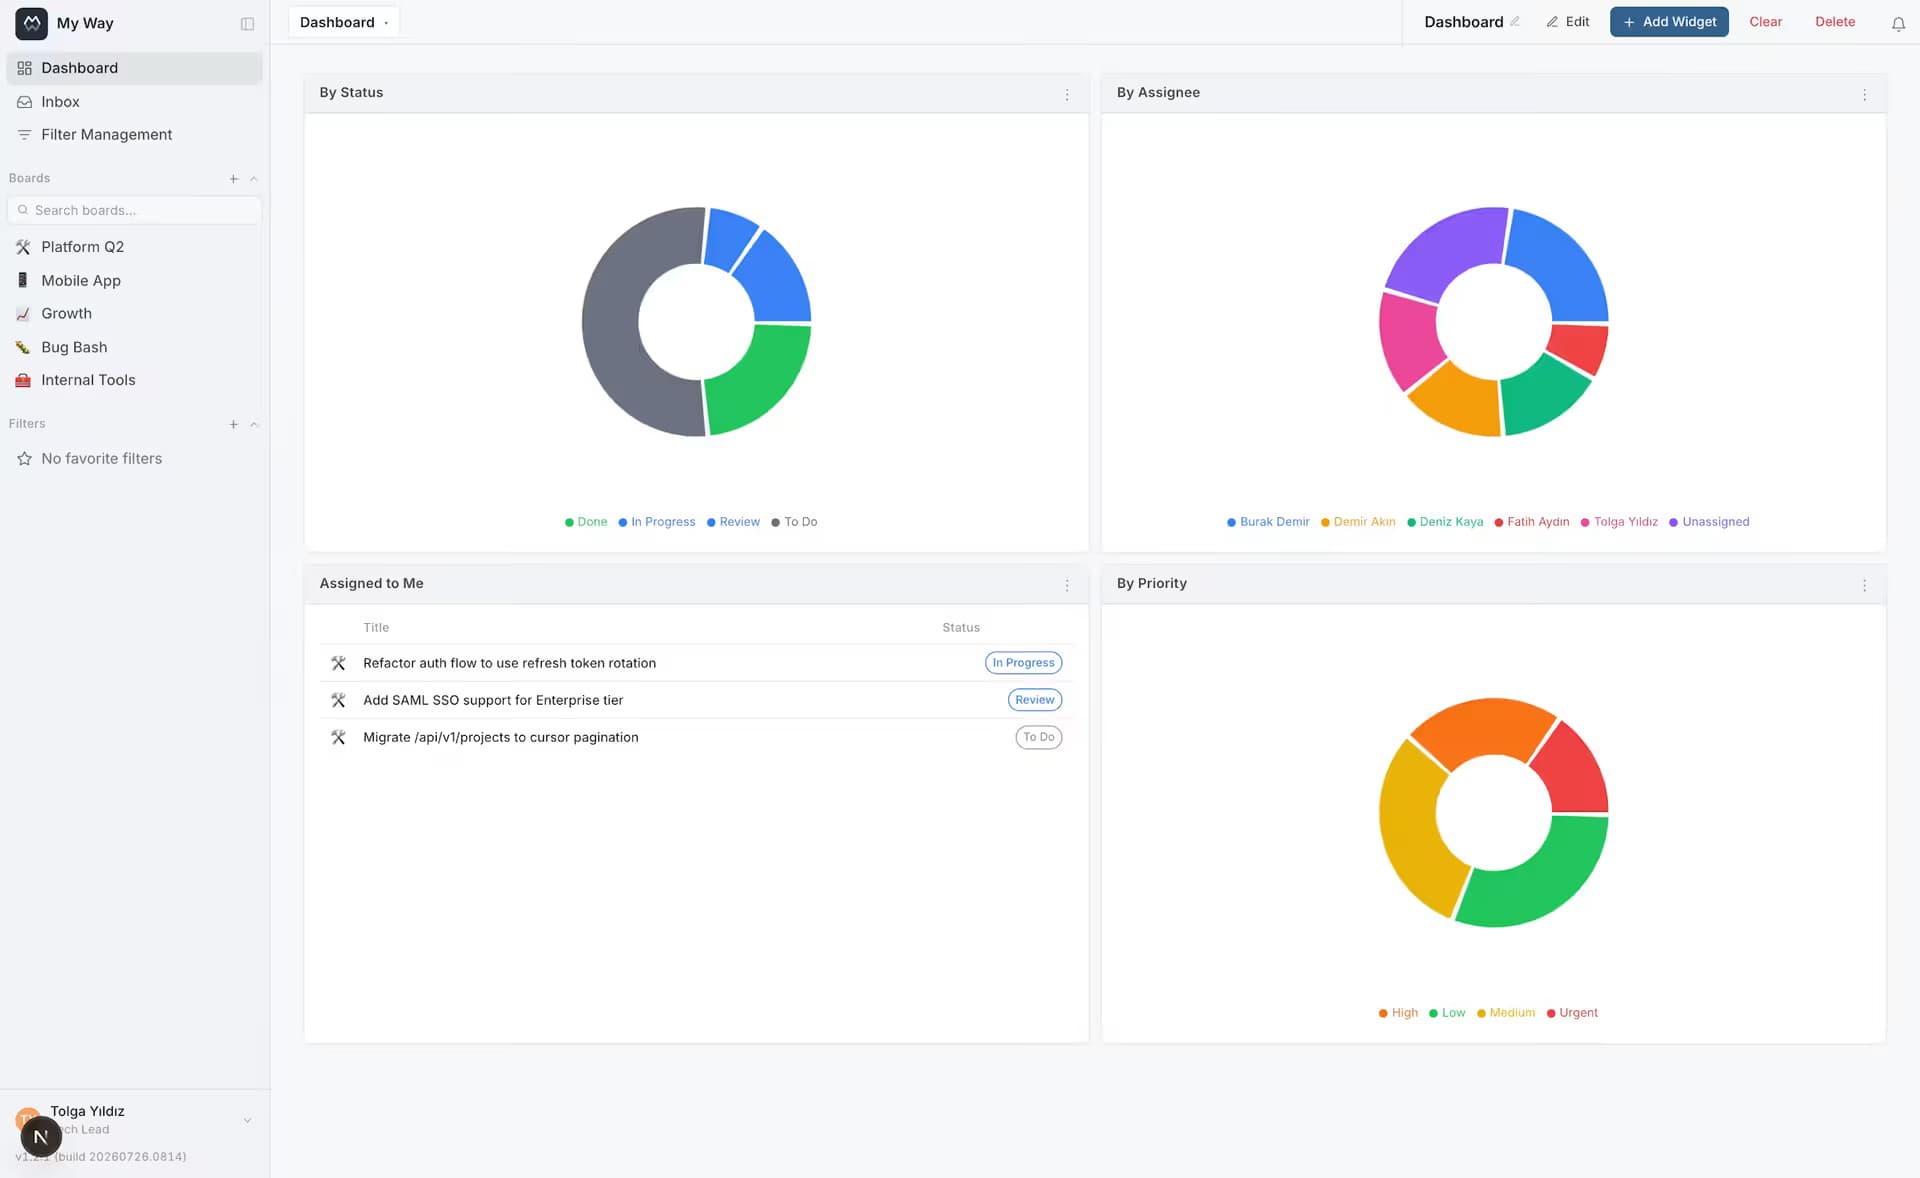The image size is (1920, 1178).
Task: Open the Dashboard selector dropdown
Action: point(344,22)
